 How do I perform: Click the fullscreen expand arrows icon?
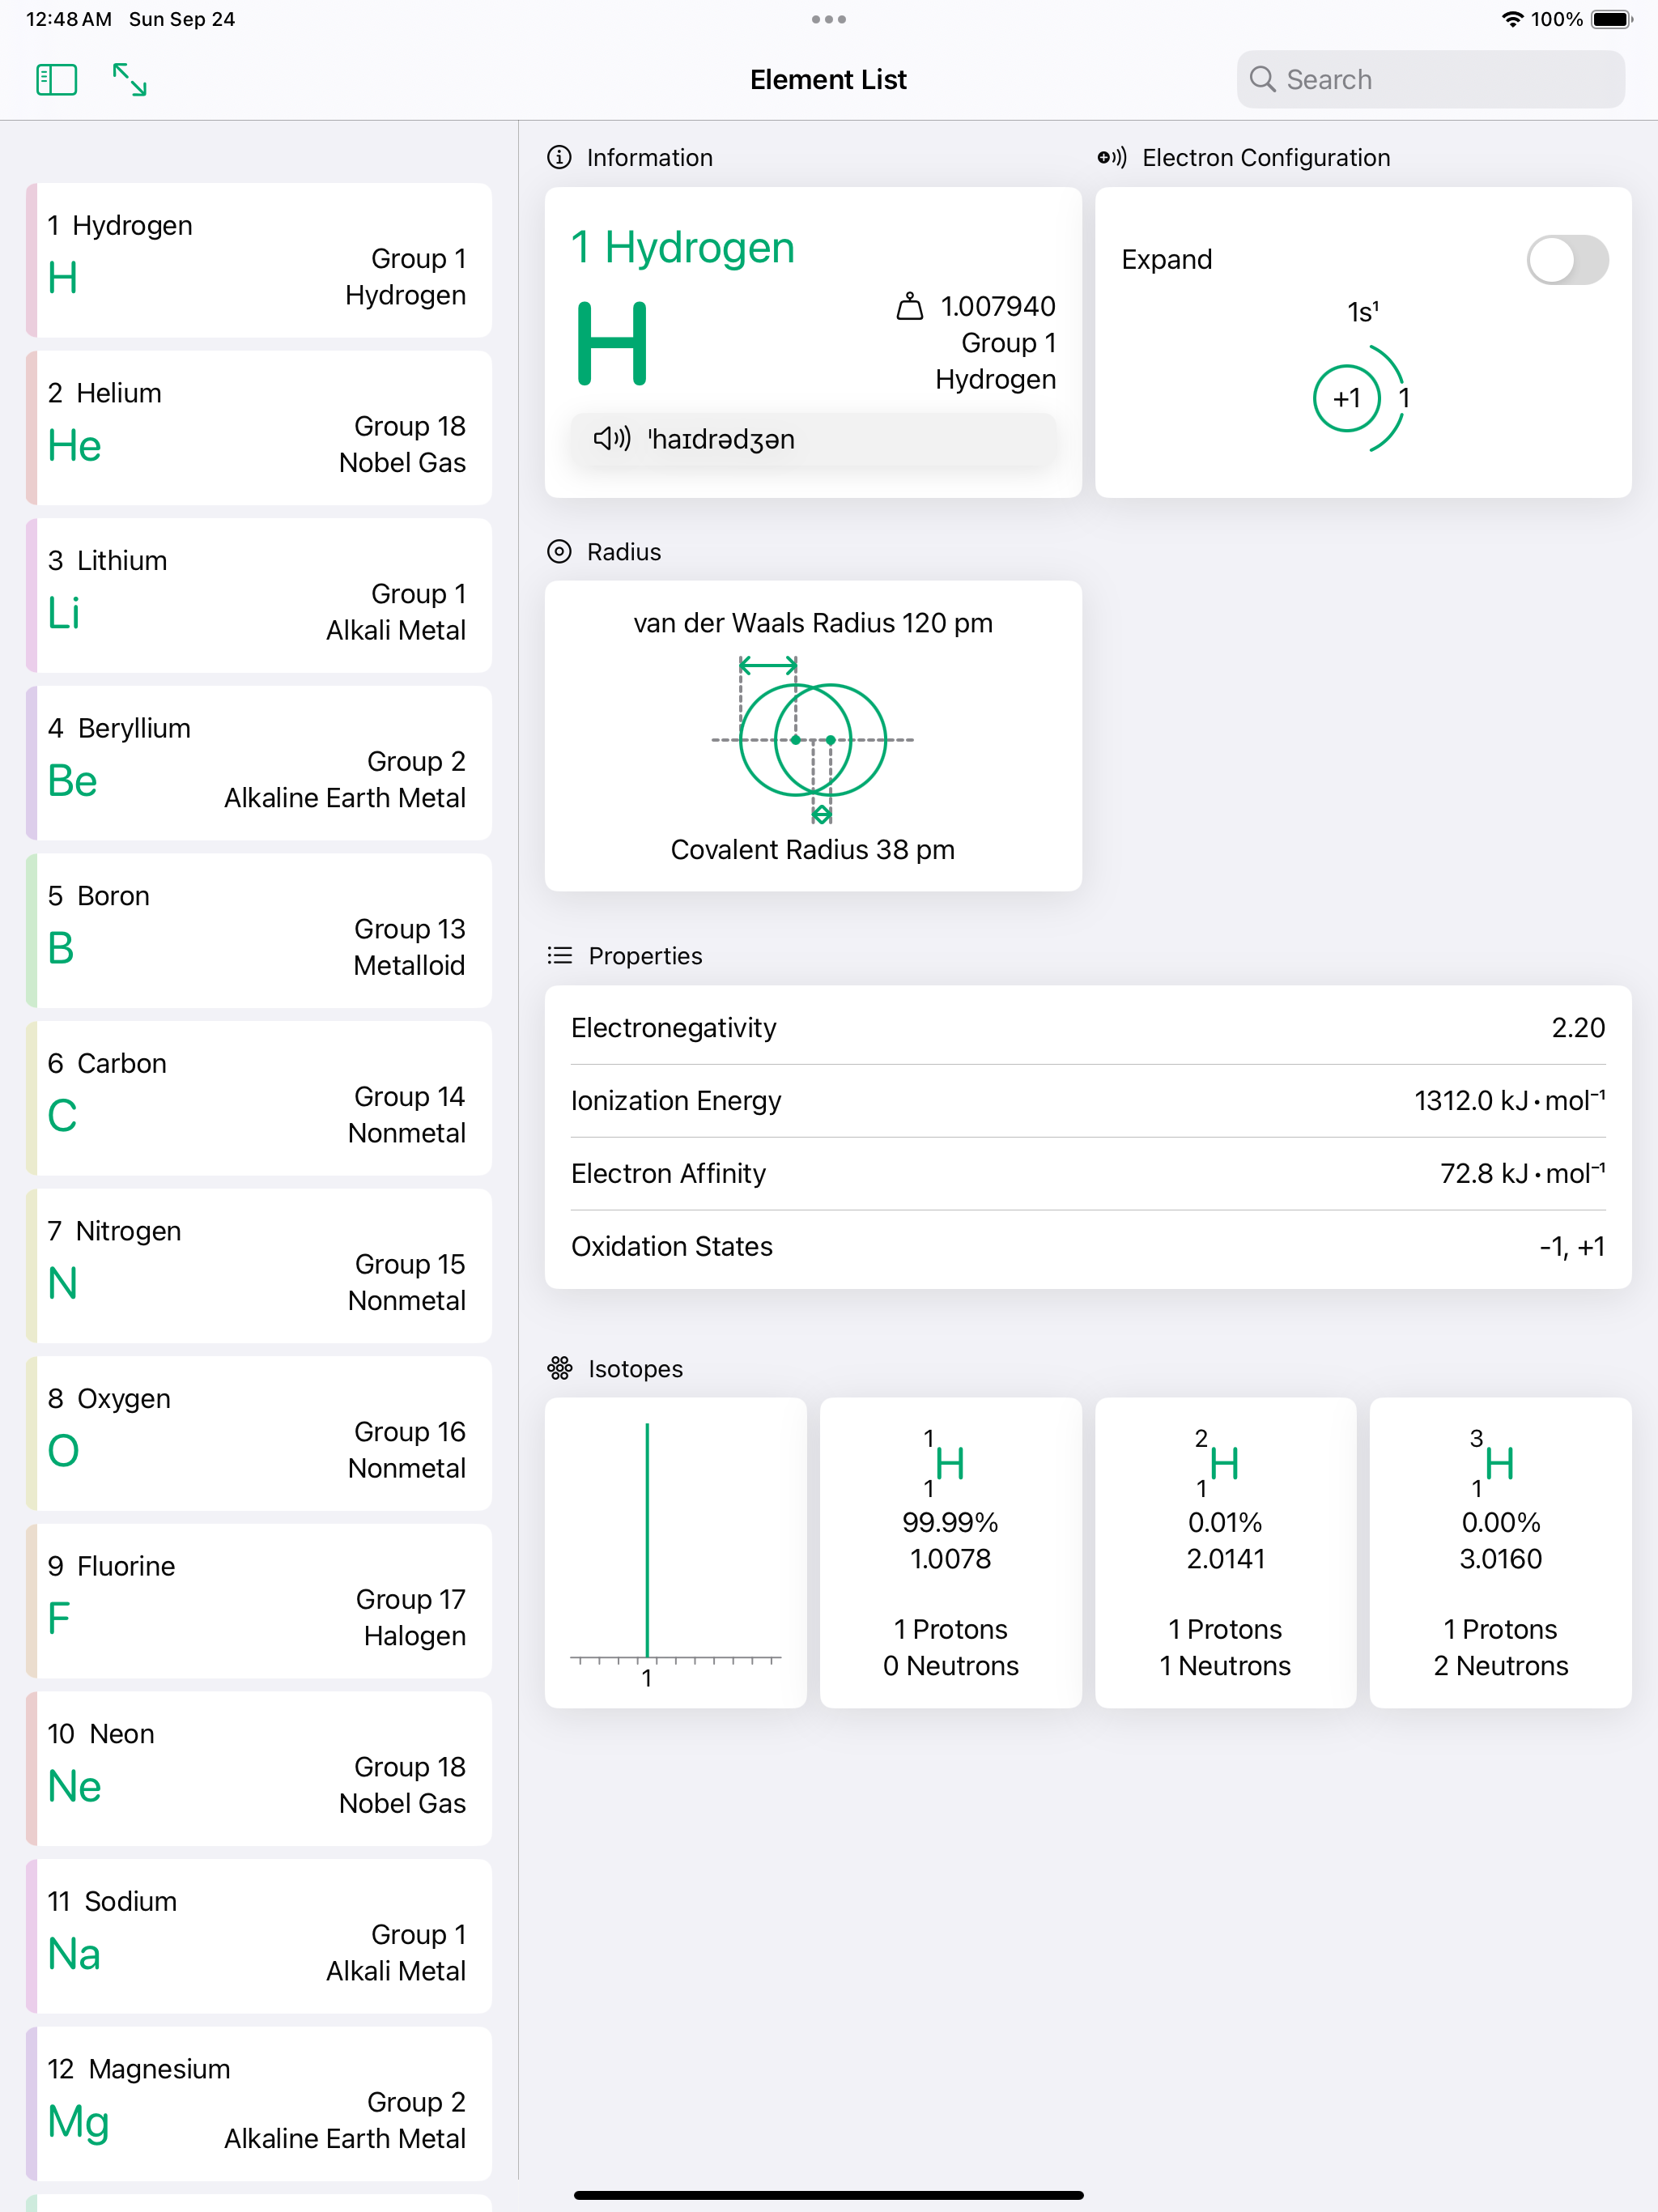pos(130,80)
